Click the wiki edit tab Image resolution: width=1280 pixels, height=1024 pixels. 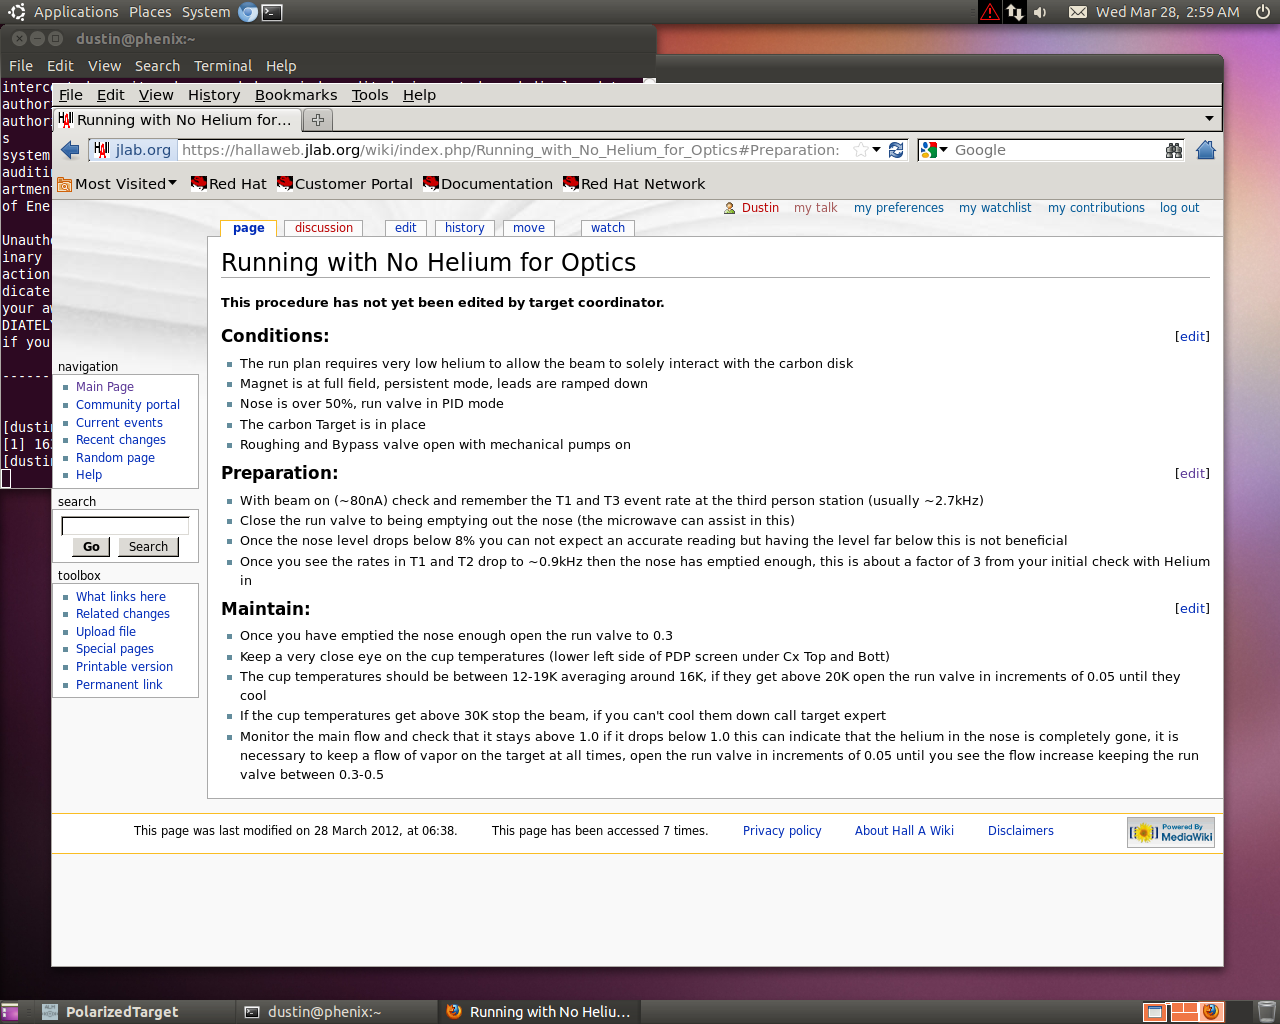click(405, 228)
